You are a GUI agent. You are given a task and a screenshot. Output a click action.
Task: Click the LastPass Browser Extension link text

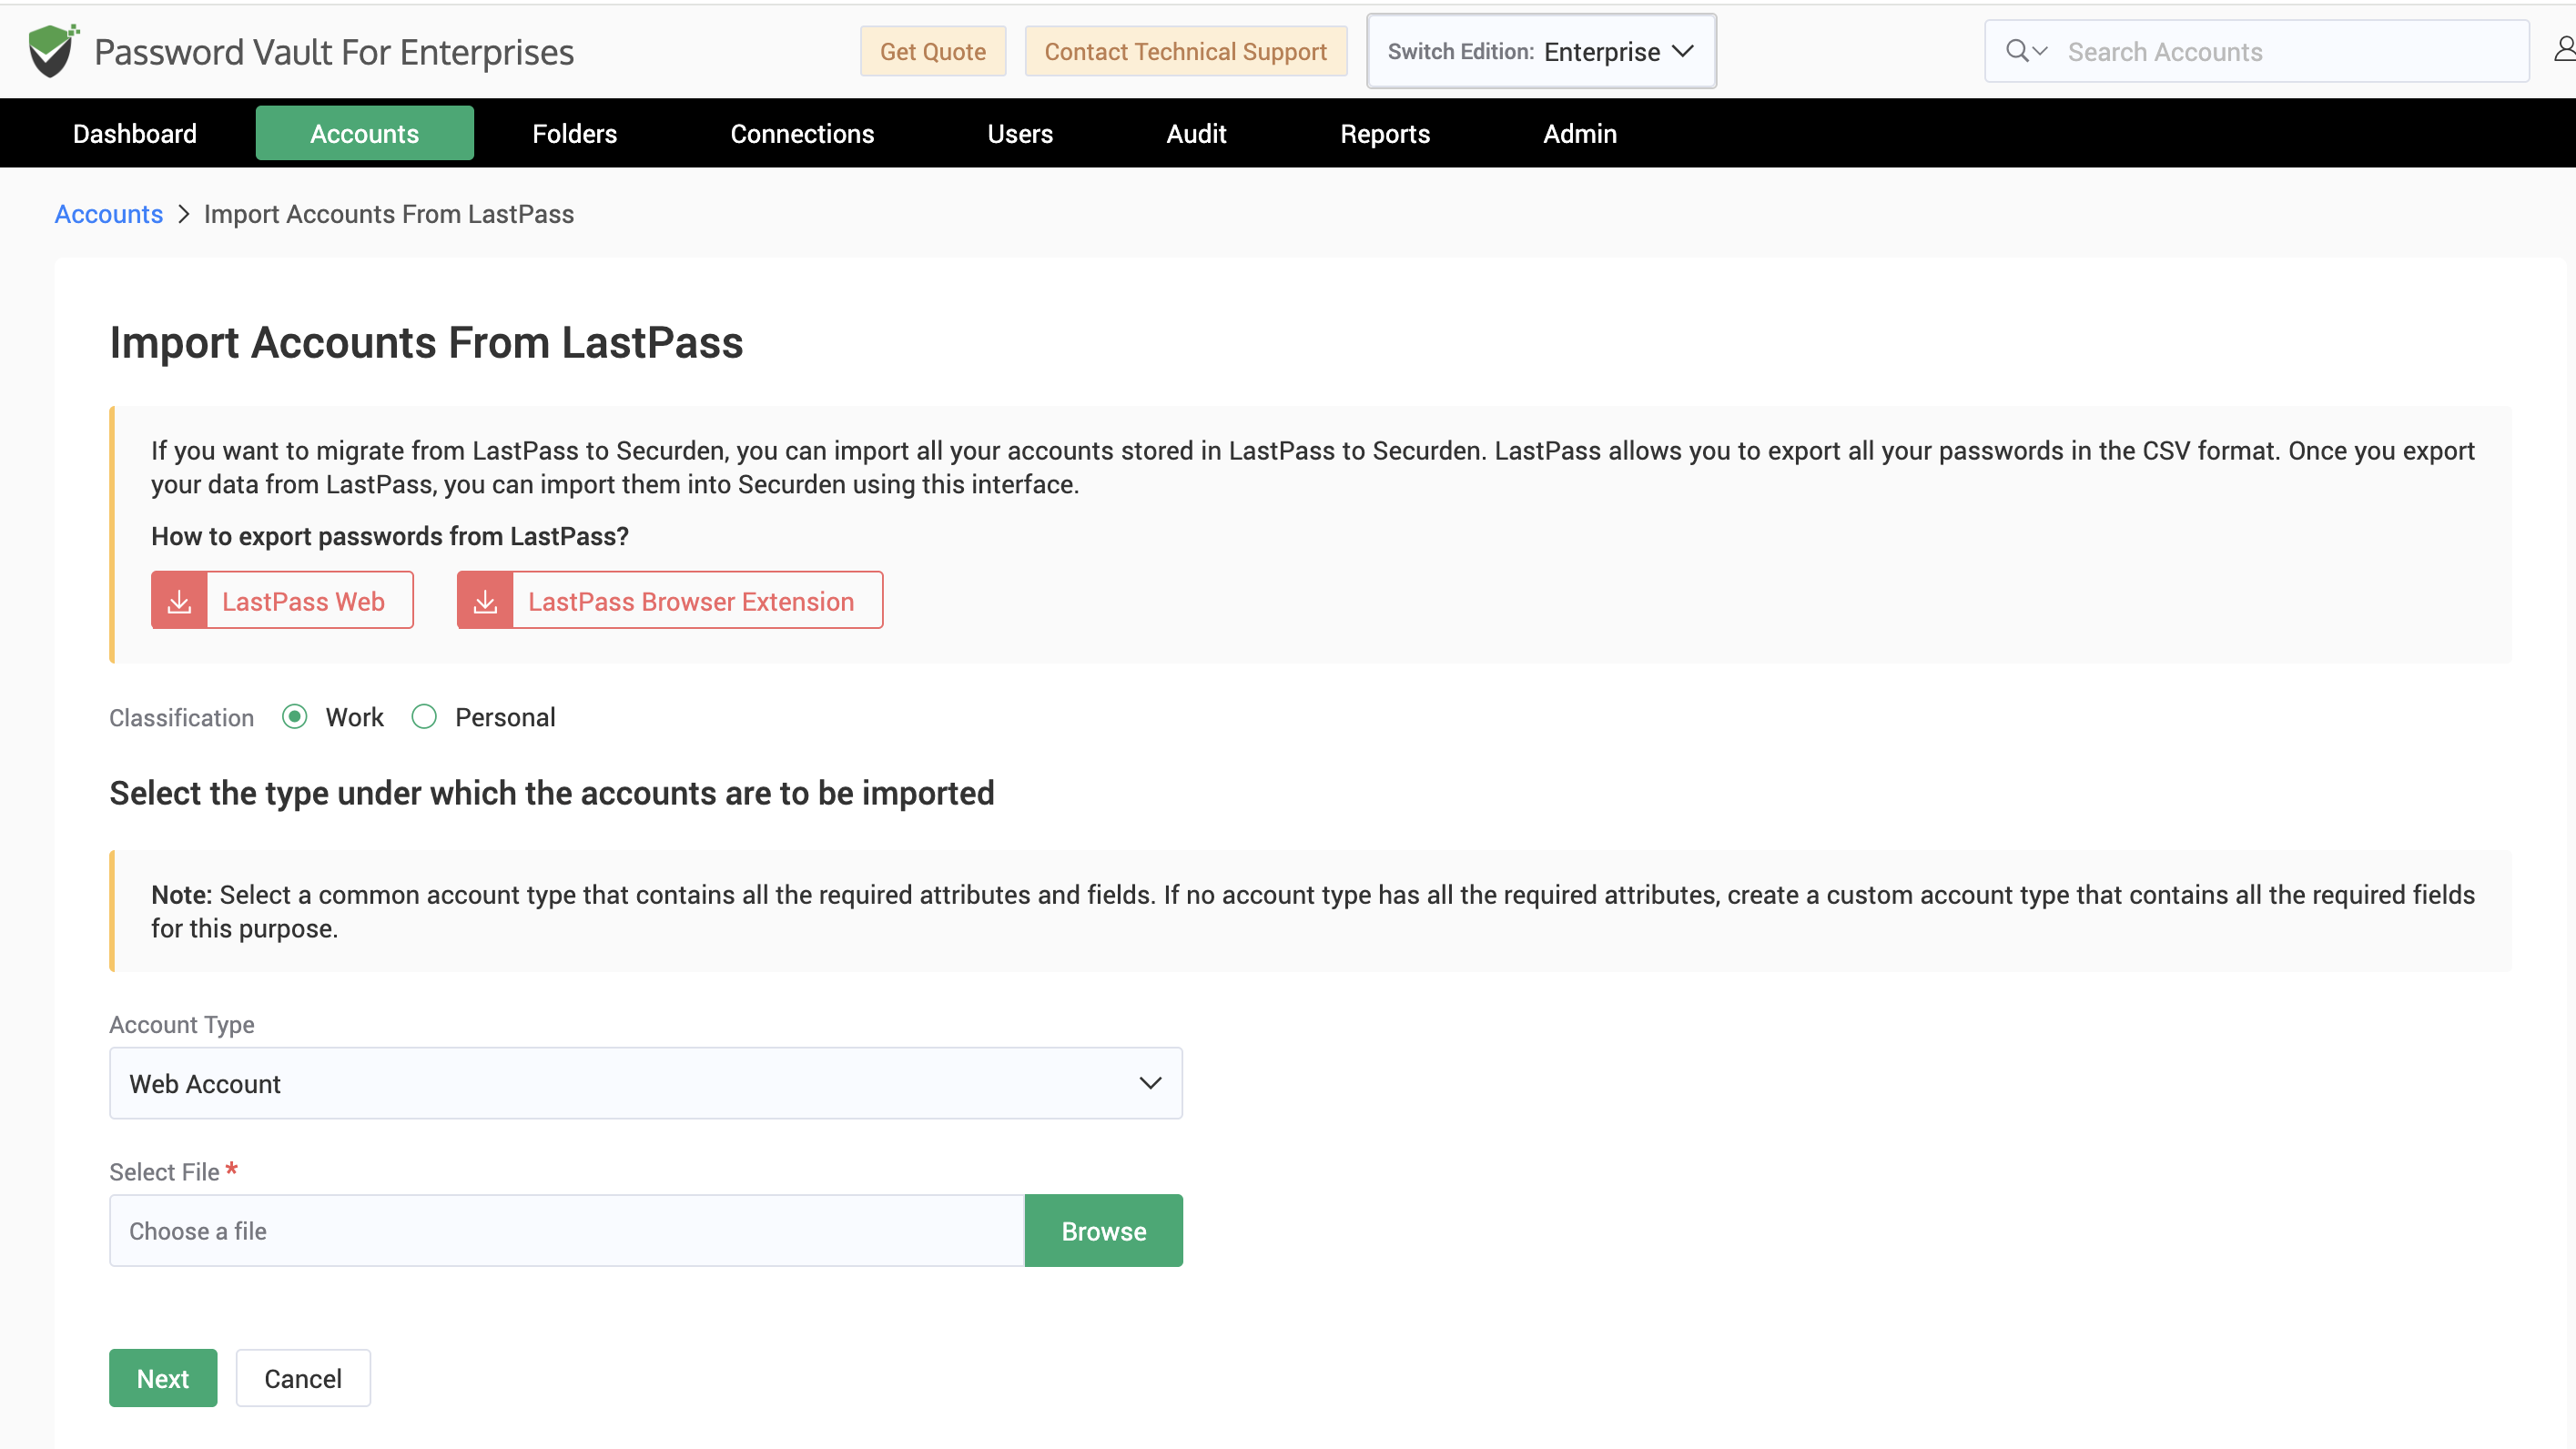pyautogui.click(x=691, y=601)
